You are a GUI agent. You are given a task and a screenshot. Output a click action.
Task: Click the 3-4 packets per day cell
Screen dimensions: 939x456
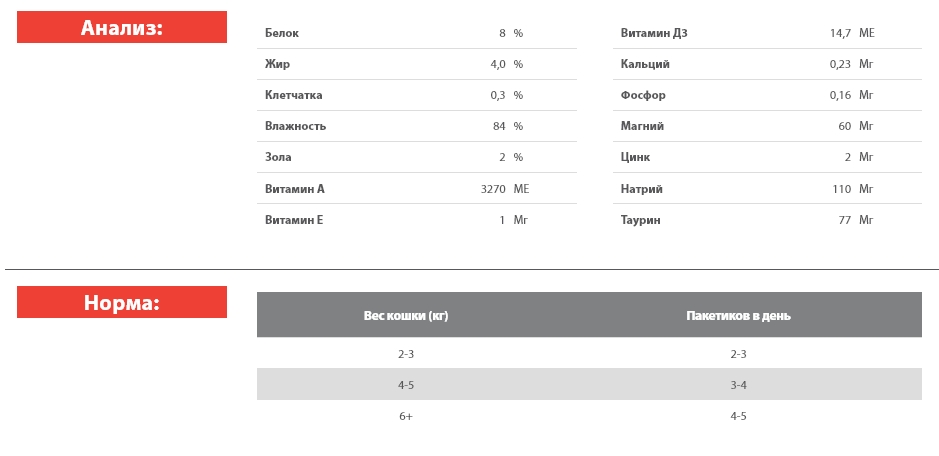738,385
